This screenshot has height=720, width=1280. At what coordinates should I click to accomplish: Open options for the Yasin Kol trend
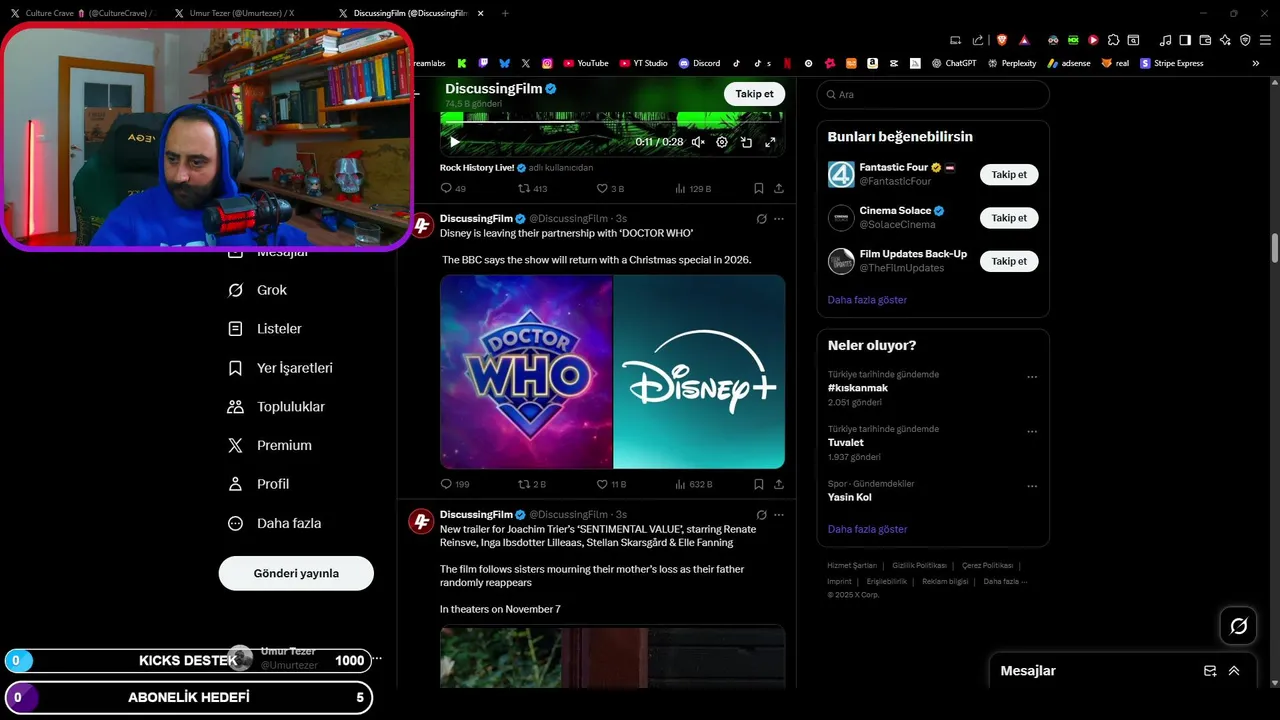tap(1032, 487)
